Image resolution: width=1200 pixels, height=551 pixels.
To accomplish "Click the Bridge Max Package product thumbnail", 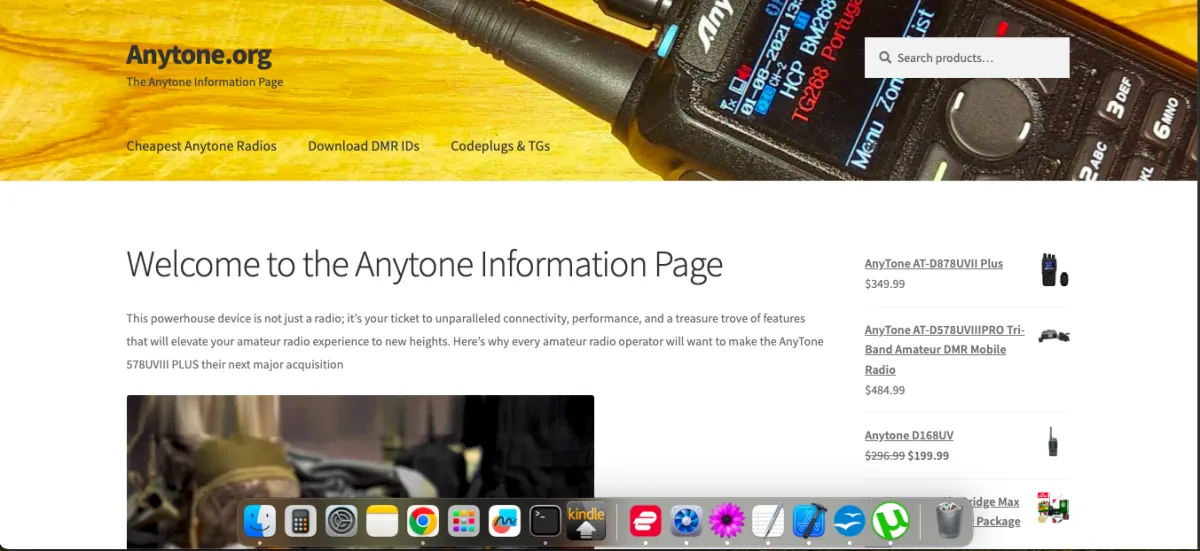I will coord(1053,508).
